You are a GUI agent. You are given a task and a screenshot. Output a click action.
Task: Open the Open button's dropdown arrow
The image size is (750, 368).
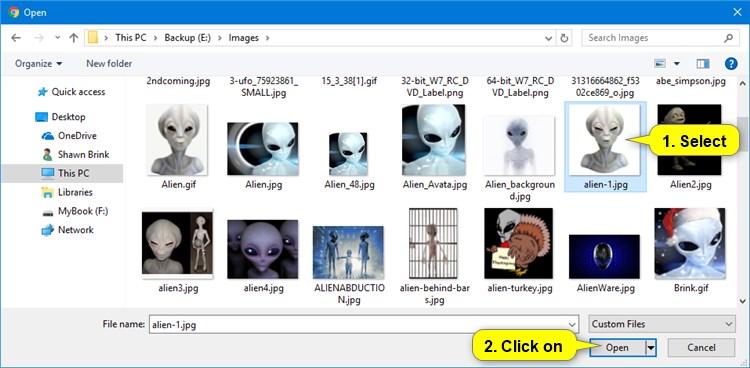click(x=651, y=348)
